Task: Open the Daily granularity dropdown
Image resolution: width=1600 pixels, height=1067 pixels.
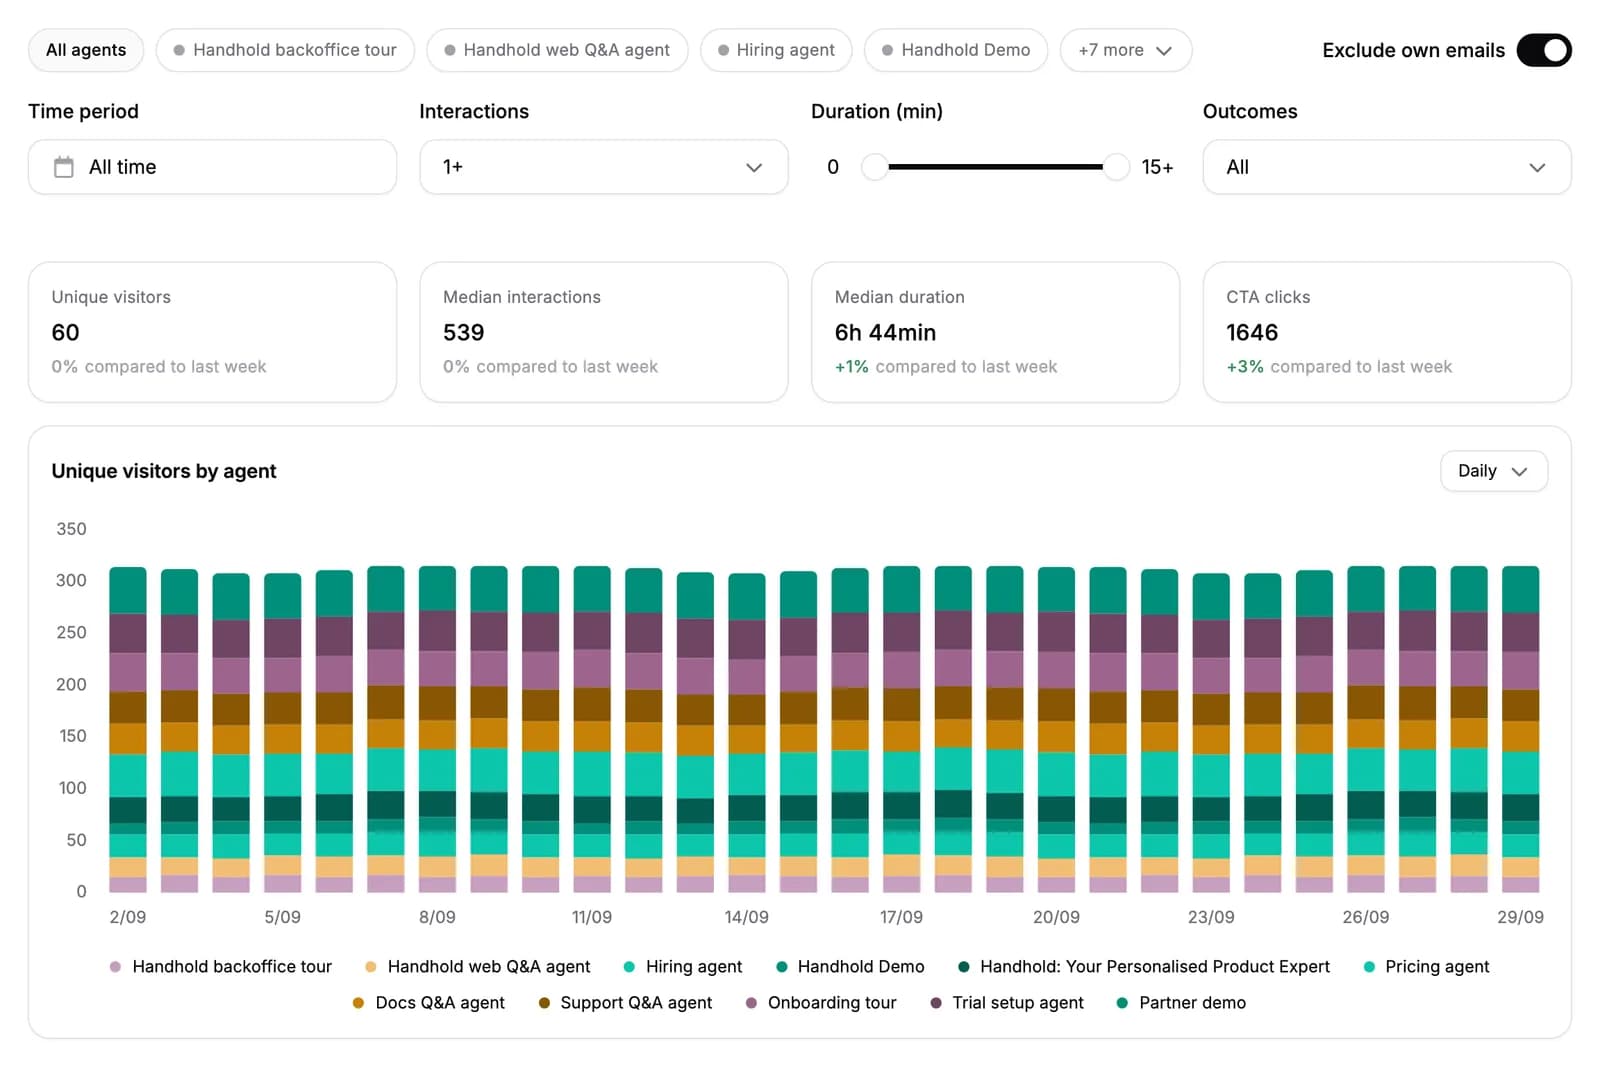Action: click(x=1494, y=471)
